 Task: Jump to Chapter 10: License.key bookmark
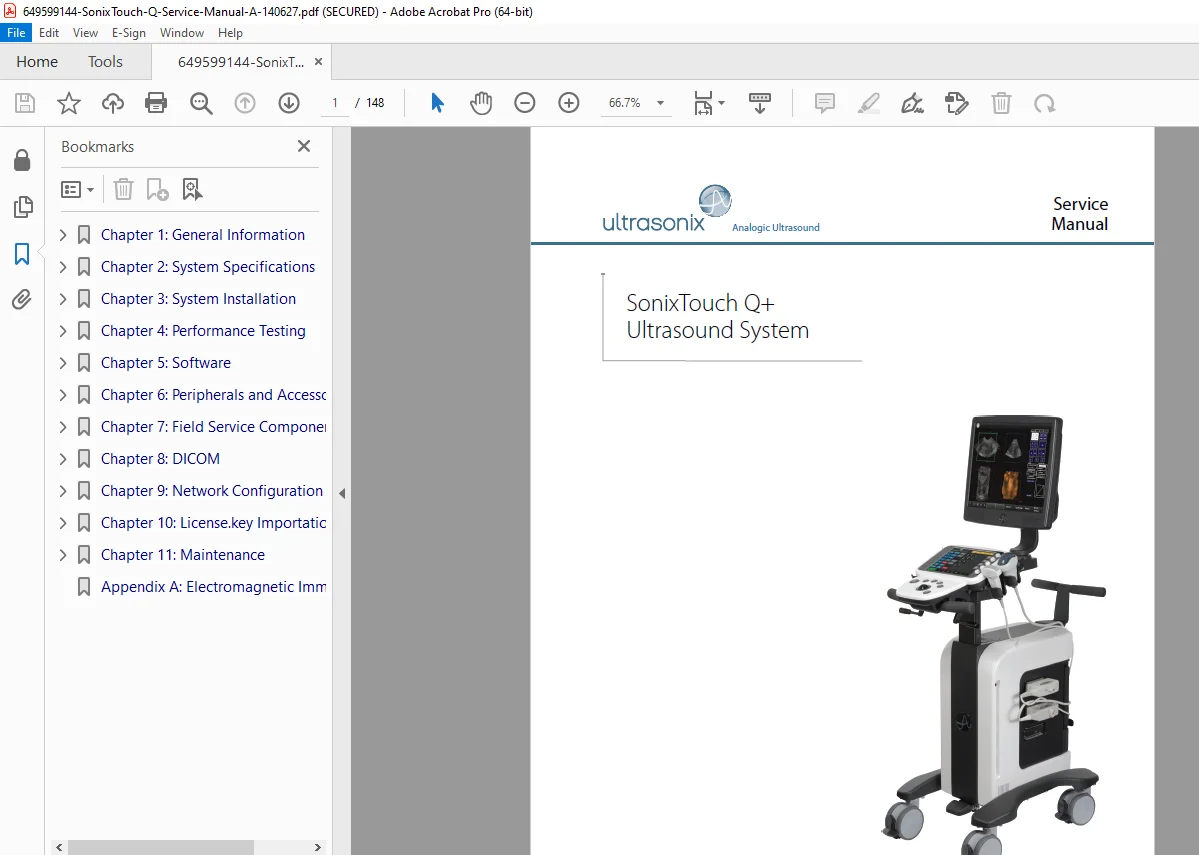pyautogui.click(x=213, y=523)
